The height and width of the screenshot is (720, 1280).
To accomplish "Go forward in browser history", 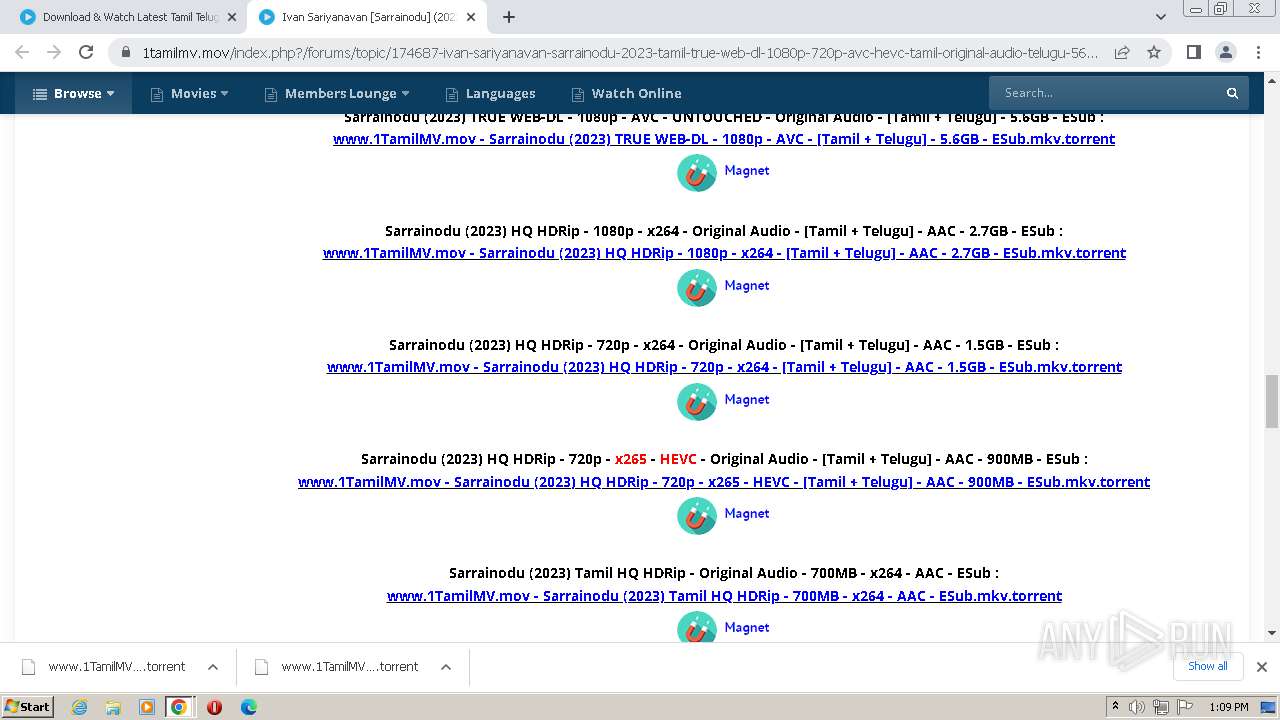I will [x=54, y=52].
